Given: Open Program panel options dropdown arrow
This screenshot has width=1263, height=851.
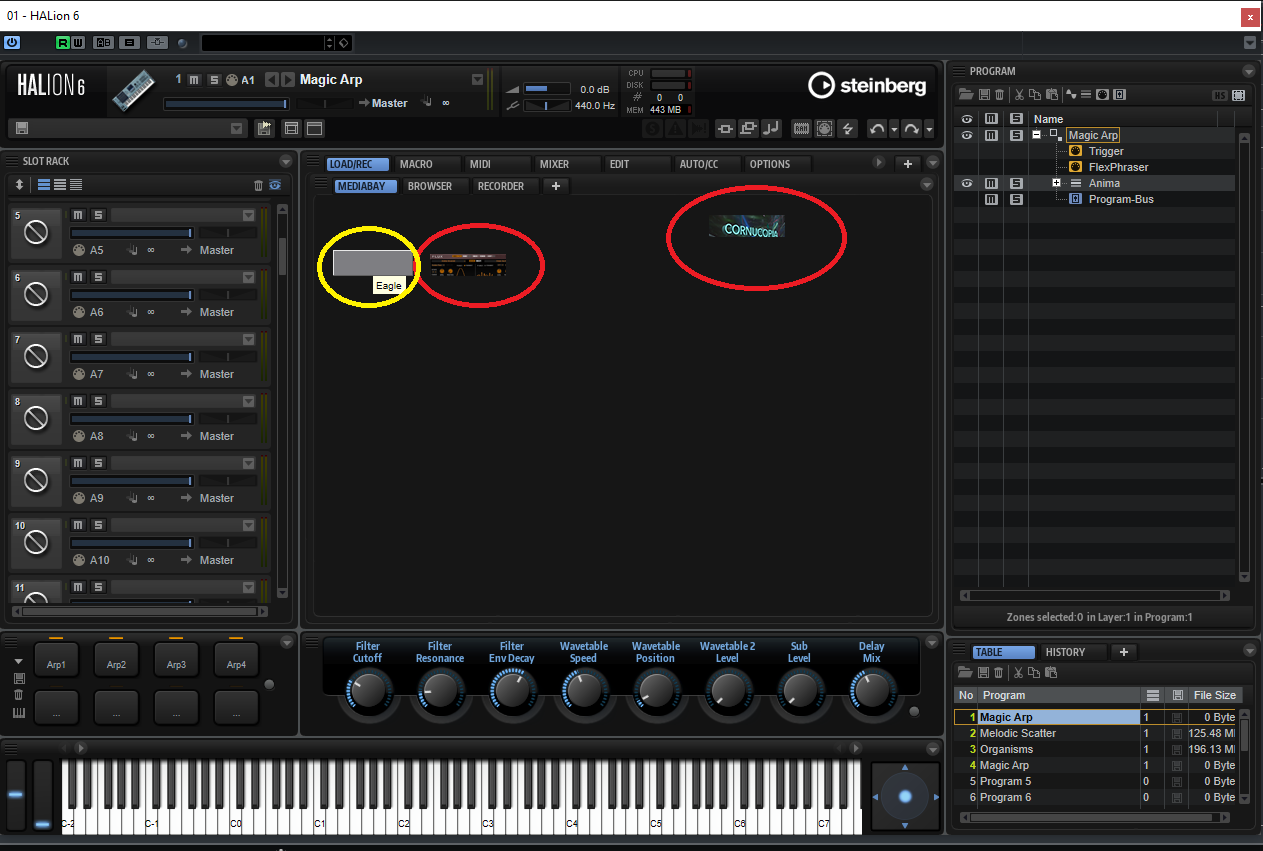Looking at the screenshot, I should pos(1248,71).
